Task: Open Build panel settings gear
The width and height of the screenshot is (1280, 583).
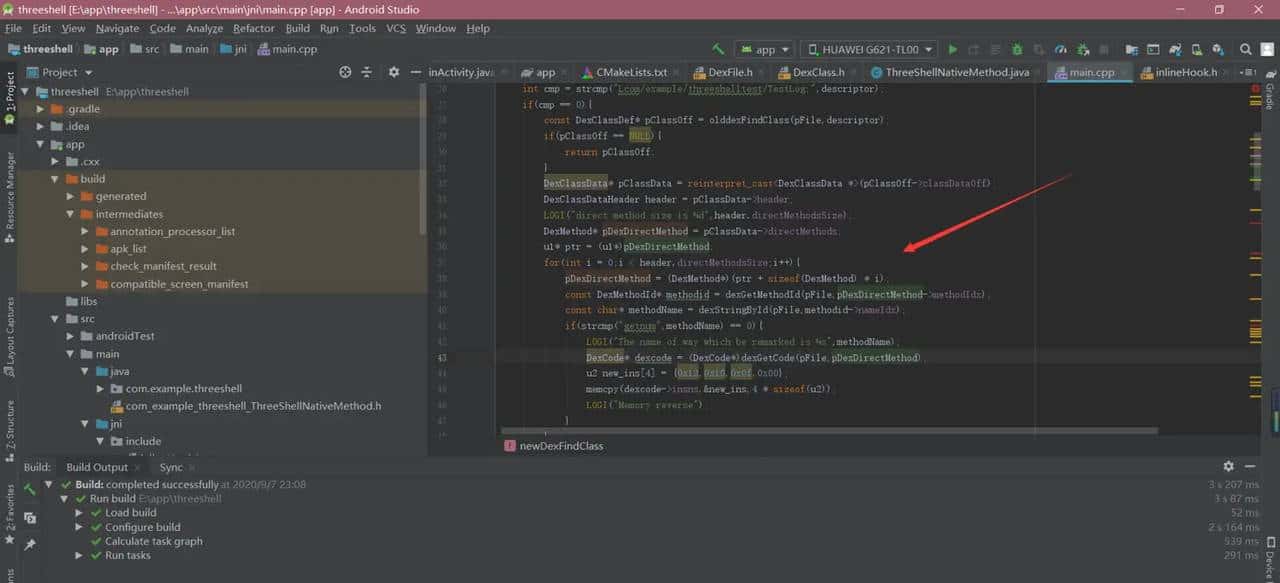Action: (1228, 467)
